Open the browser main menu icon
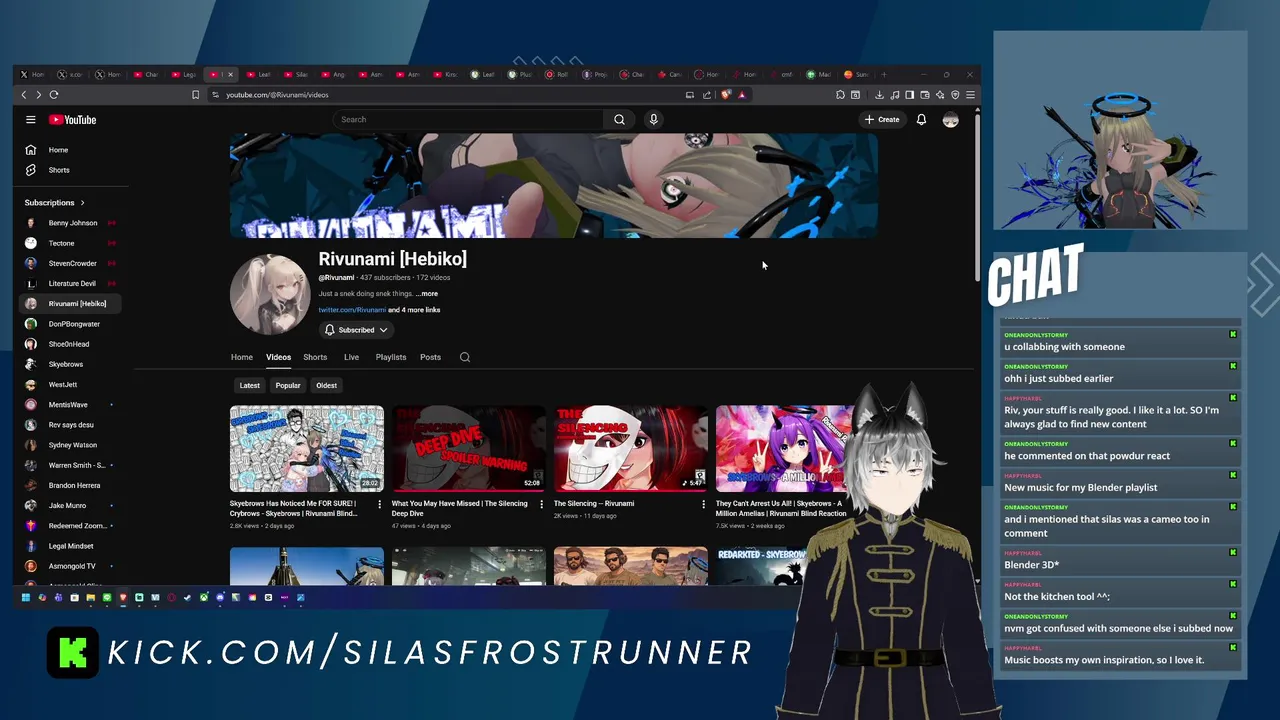This screenshot has height=720, width=1280. click(970, 95)
